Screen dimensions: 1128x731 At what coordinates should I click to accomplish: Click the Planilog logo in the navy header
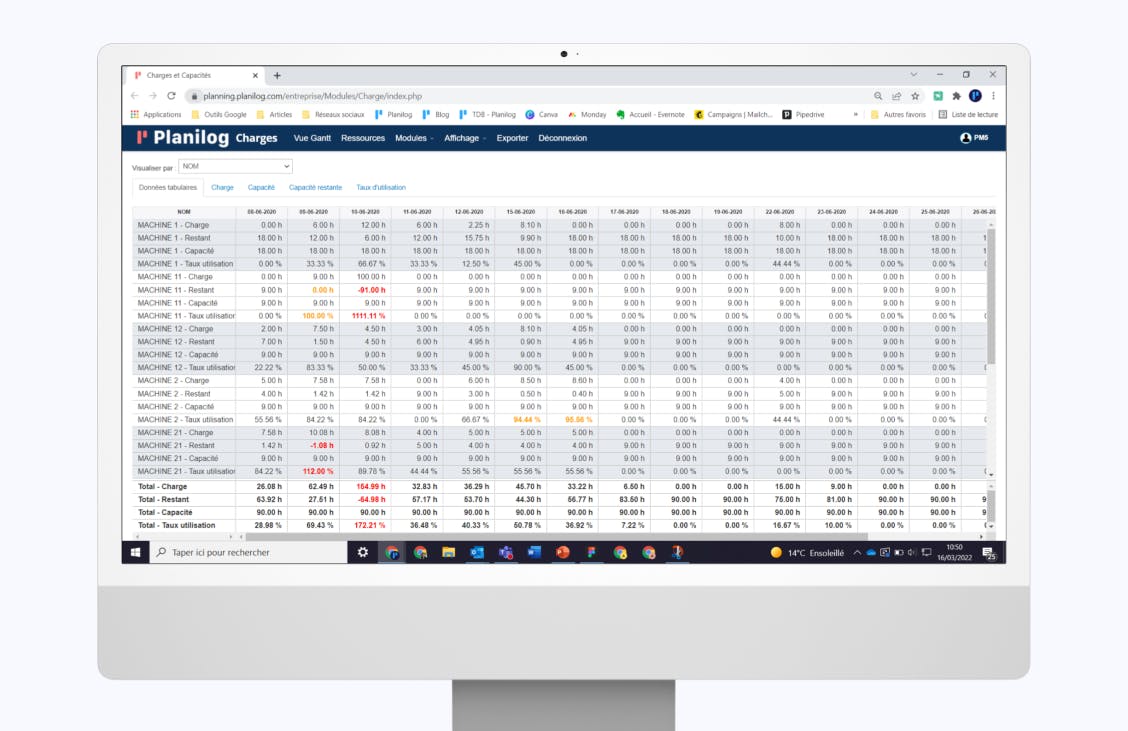coord(183,137)
